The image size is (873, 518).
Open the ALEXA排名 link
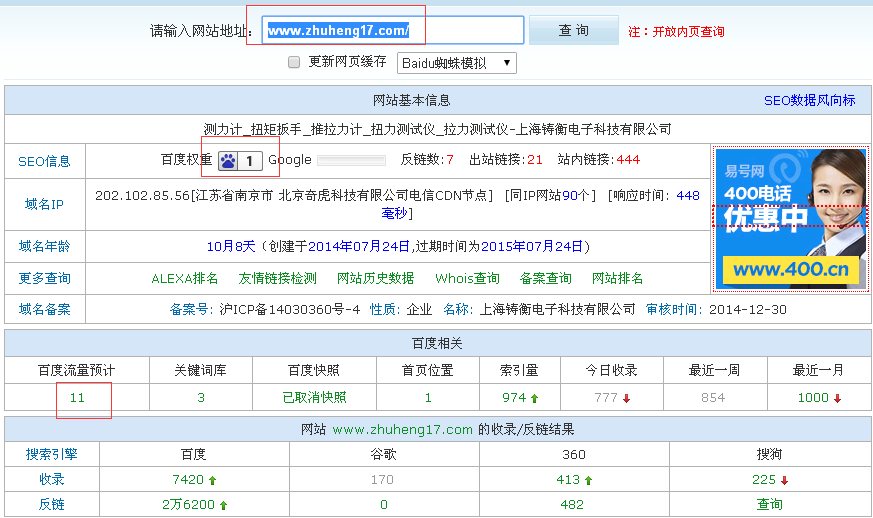(185, 278)
